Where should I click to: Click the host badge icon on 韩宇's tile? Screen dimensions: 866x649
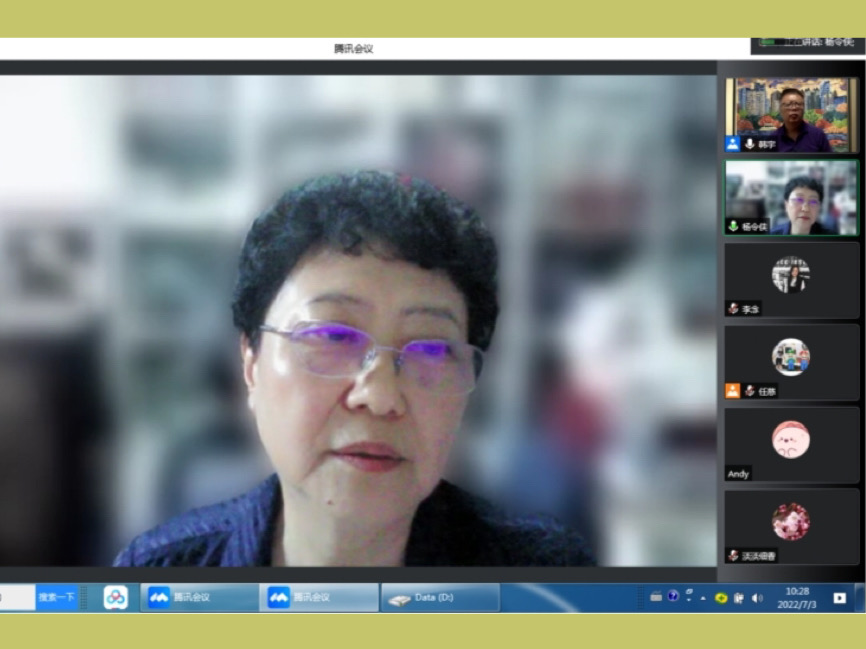tap(733, 144)
